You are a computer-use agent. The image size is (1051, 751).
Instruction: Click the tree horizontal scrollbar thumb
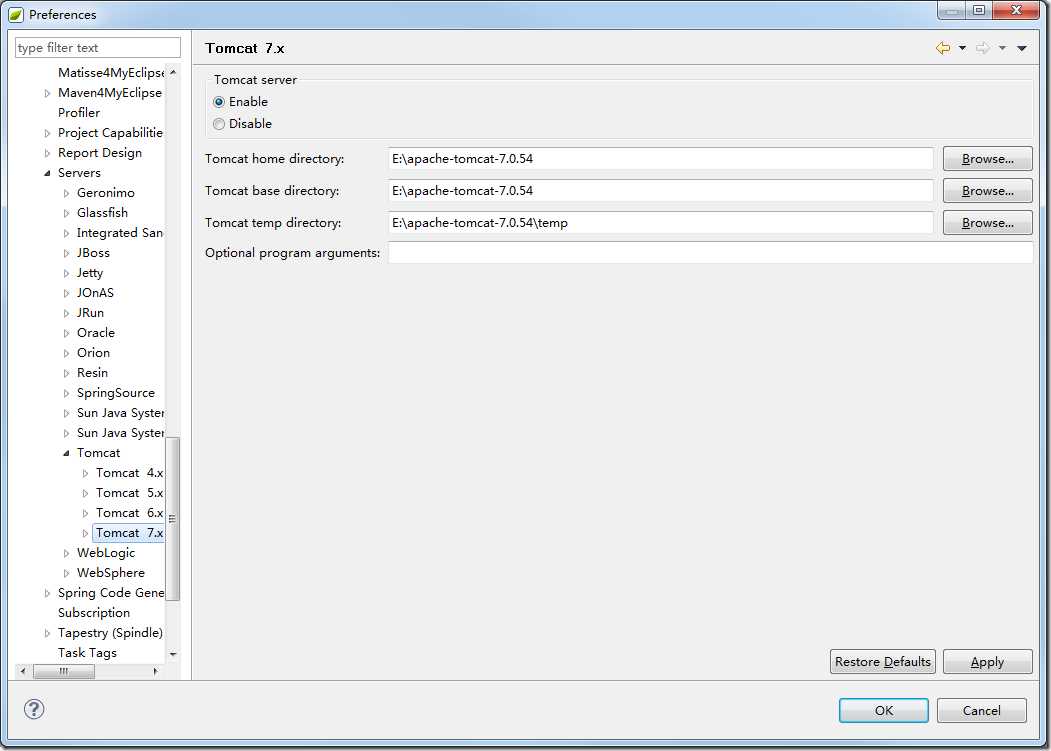click(x=64, y=671)
